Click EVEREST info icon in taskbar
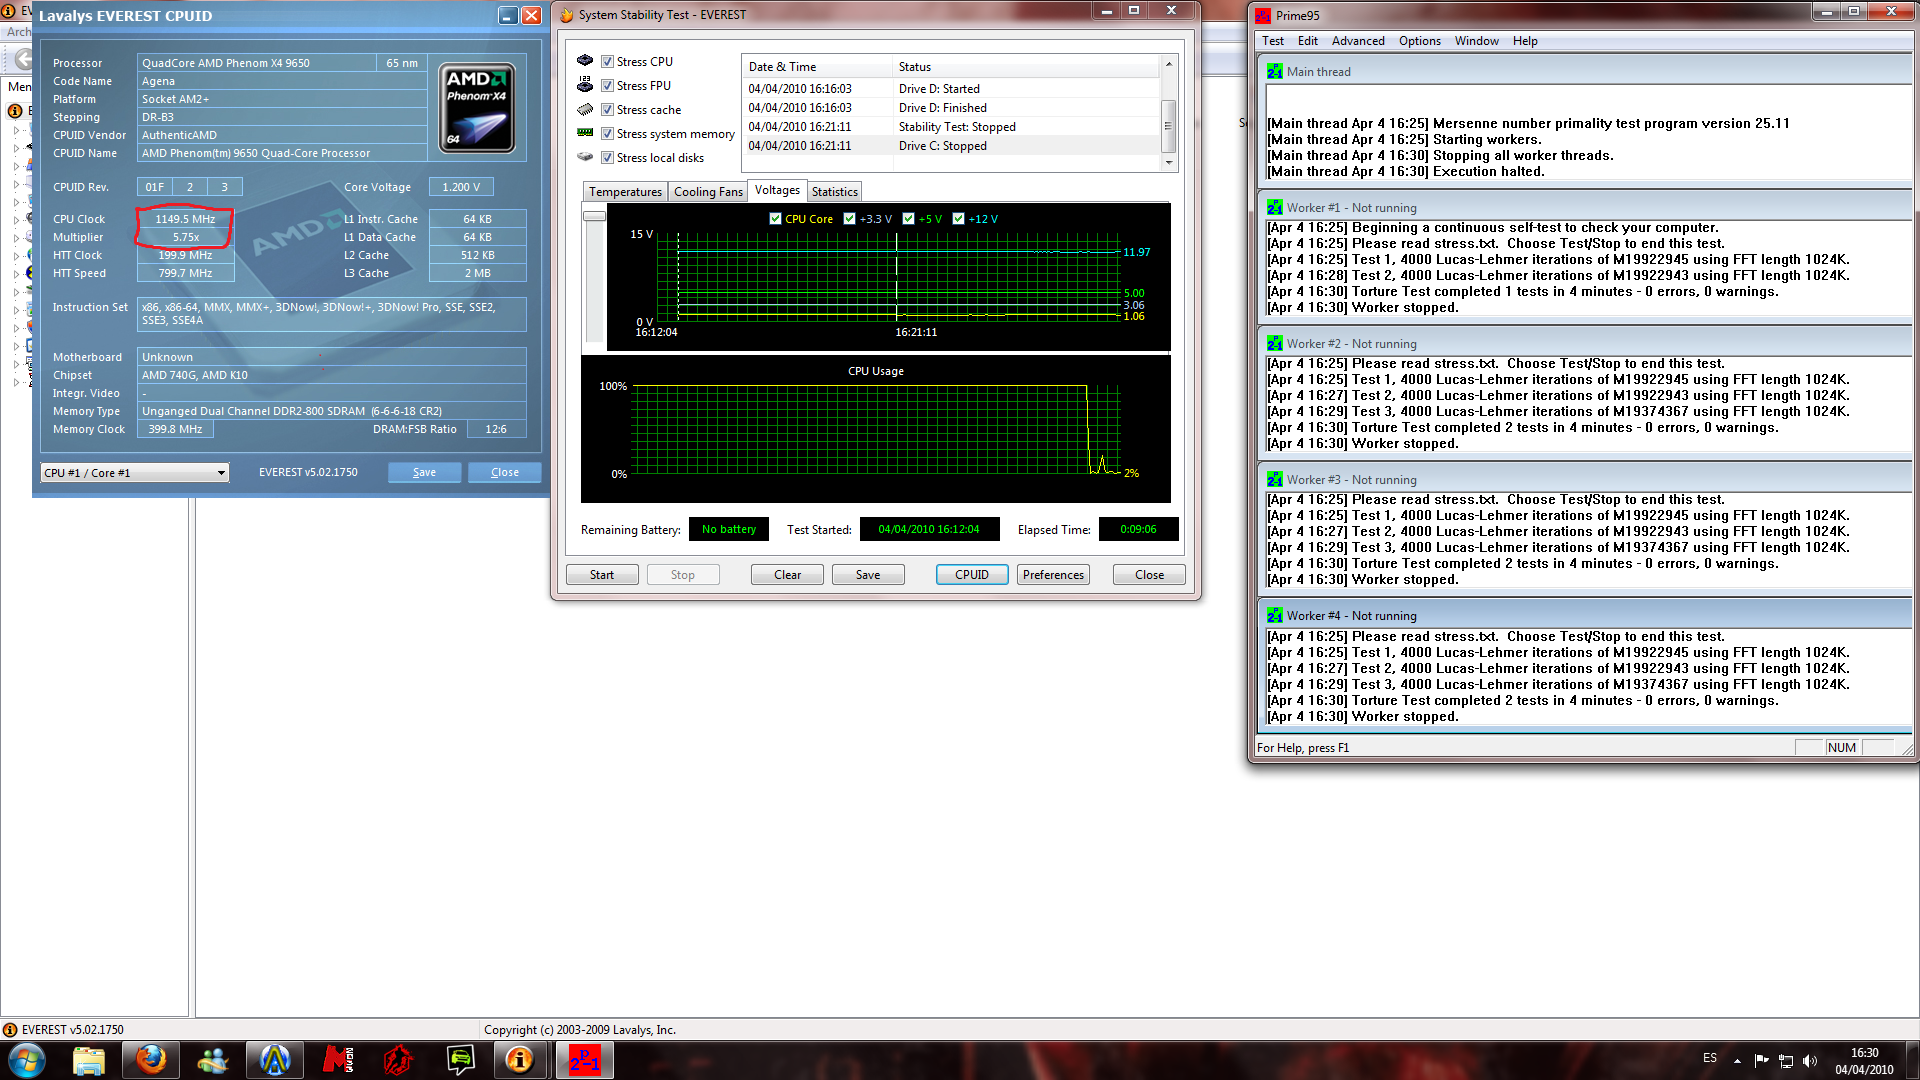This screenshot has height=1080, width=1920. click(x=519, y=1059)
